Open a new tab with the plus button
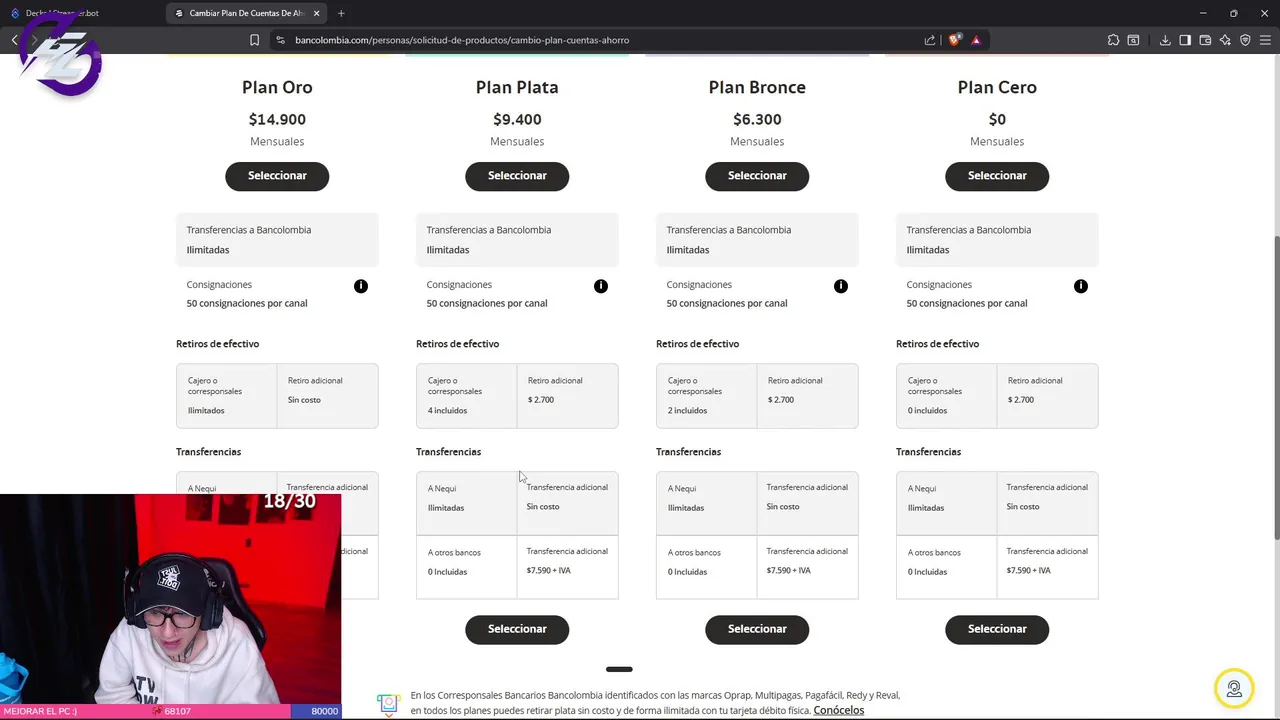Viewport: 1280px width, 720px height. (x=341, y=13)
